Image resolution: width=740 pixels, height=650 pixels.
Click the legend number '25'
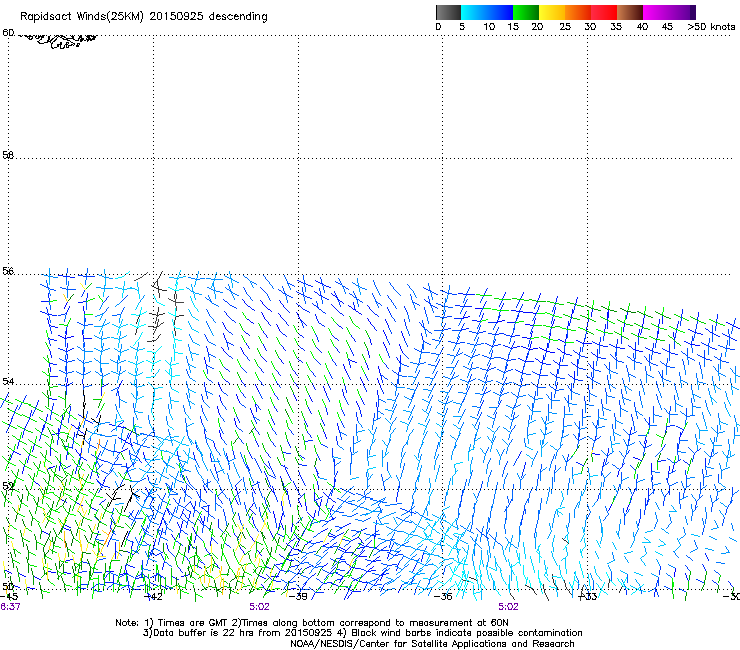tap(565, 27)
